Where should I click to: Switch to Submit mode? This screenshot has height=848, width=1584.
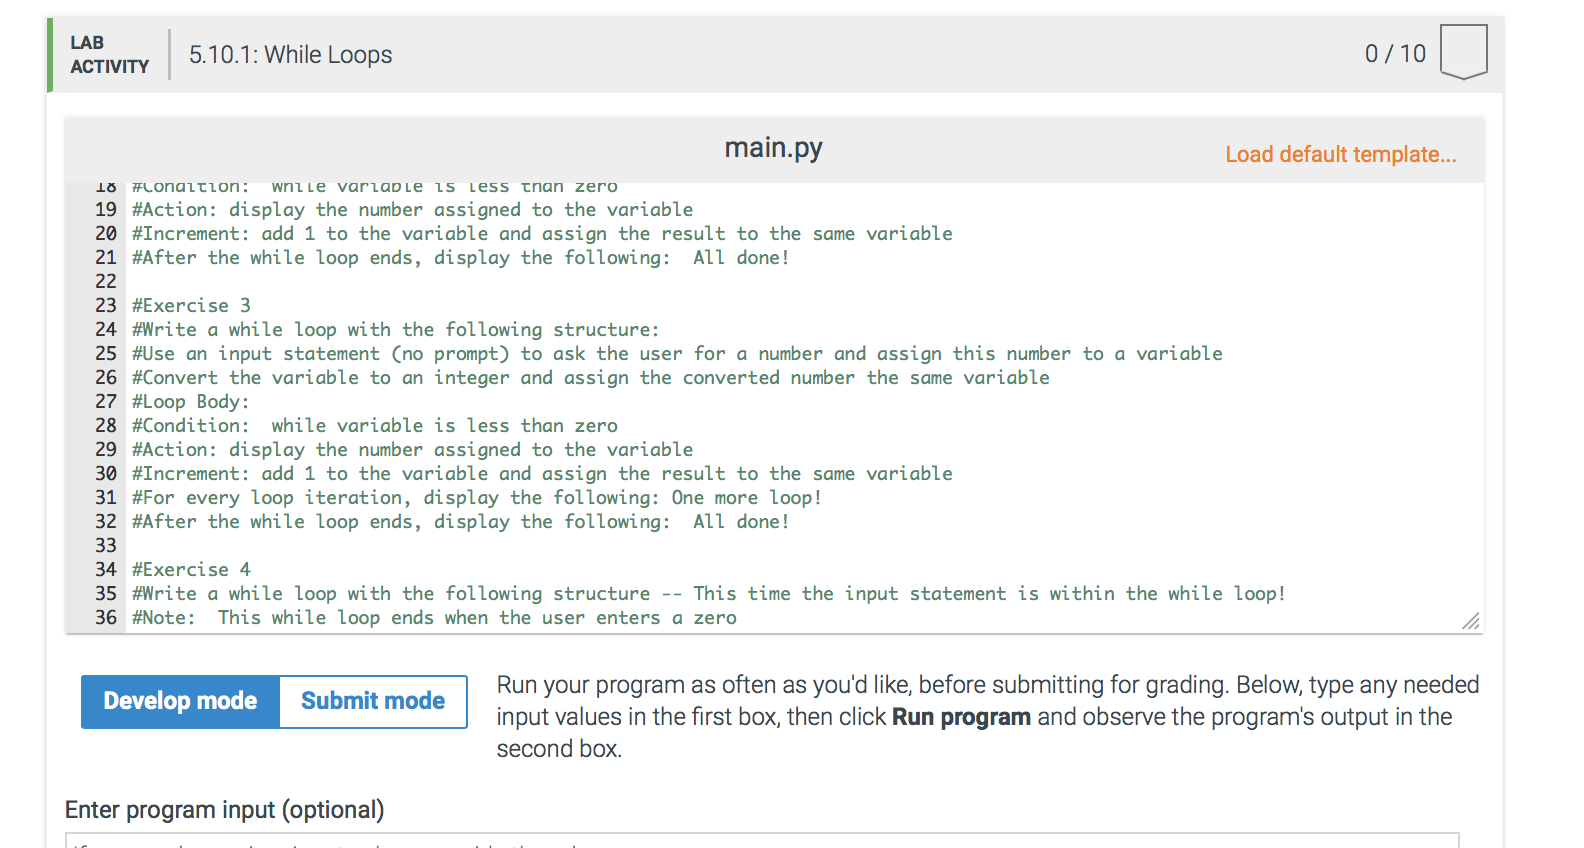coord(371,701)
